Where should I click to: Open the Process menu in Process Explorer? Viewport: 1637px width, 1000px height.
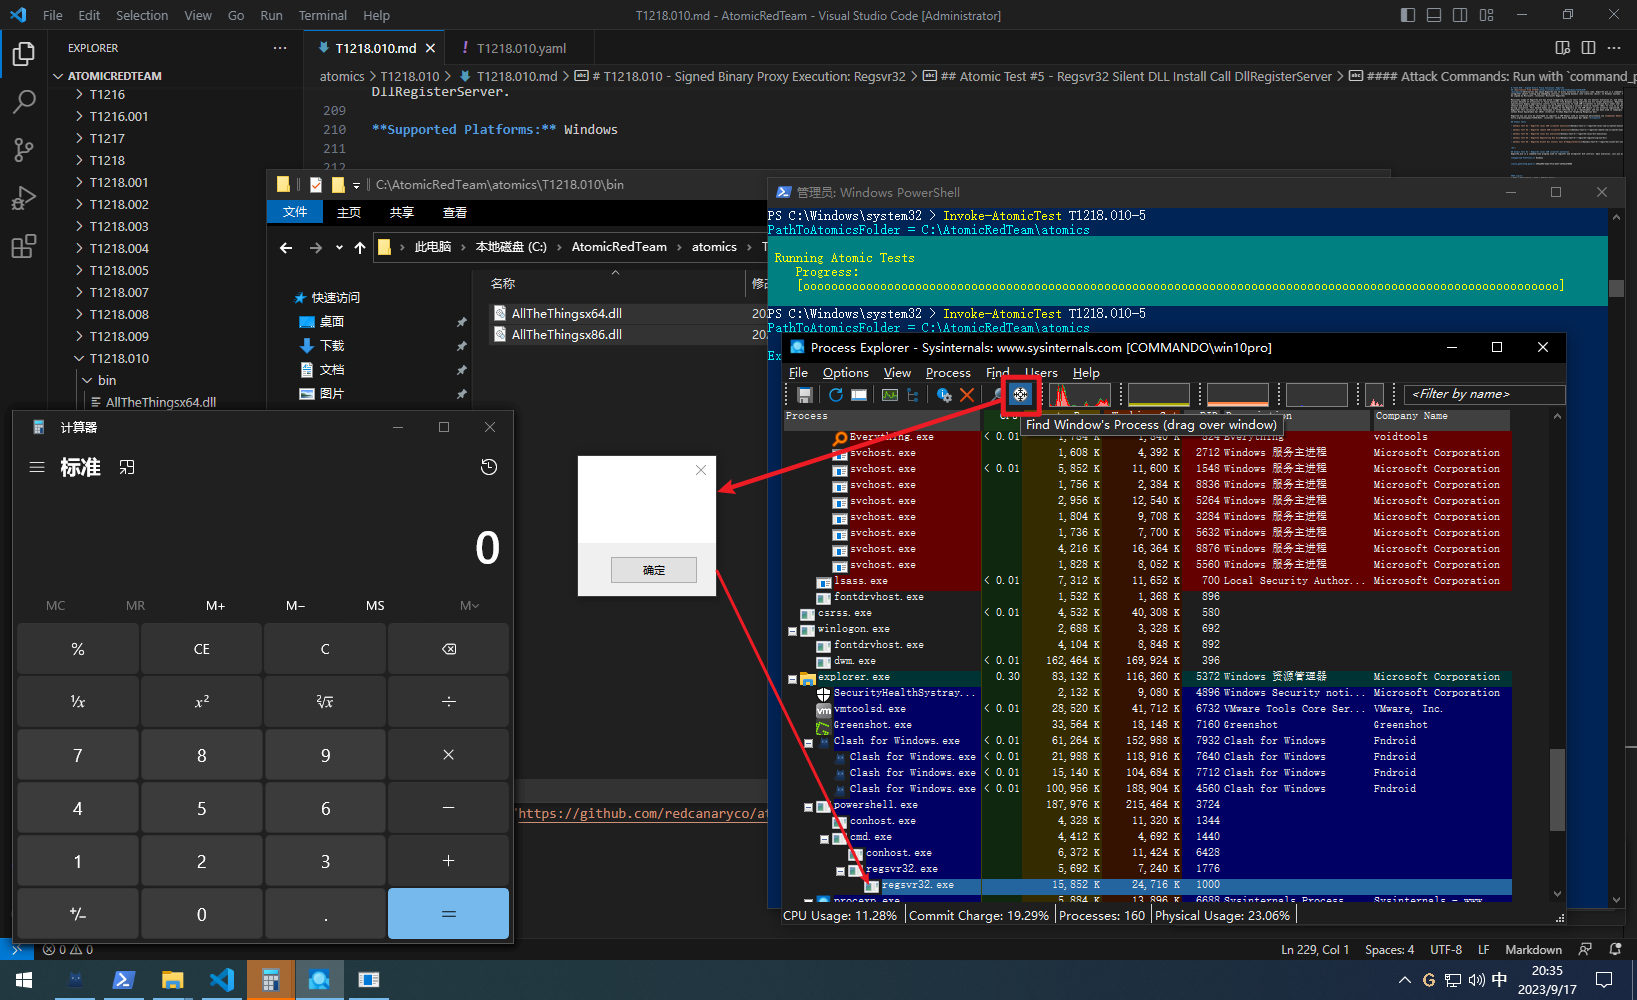coord(948,373)
